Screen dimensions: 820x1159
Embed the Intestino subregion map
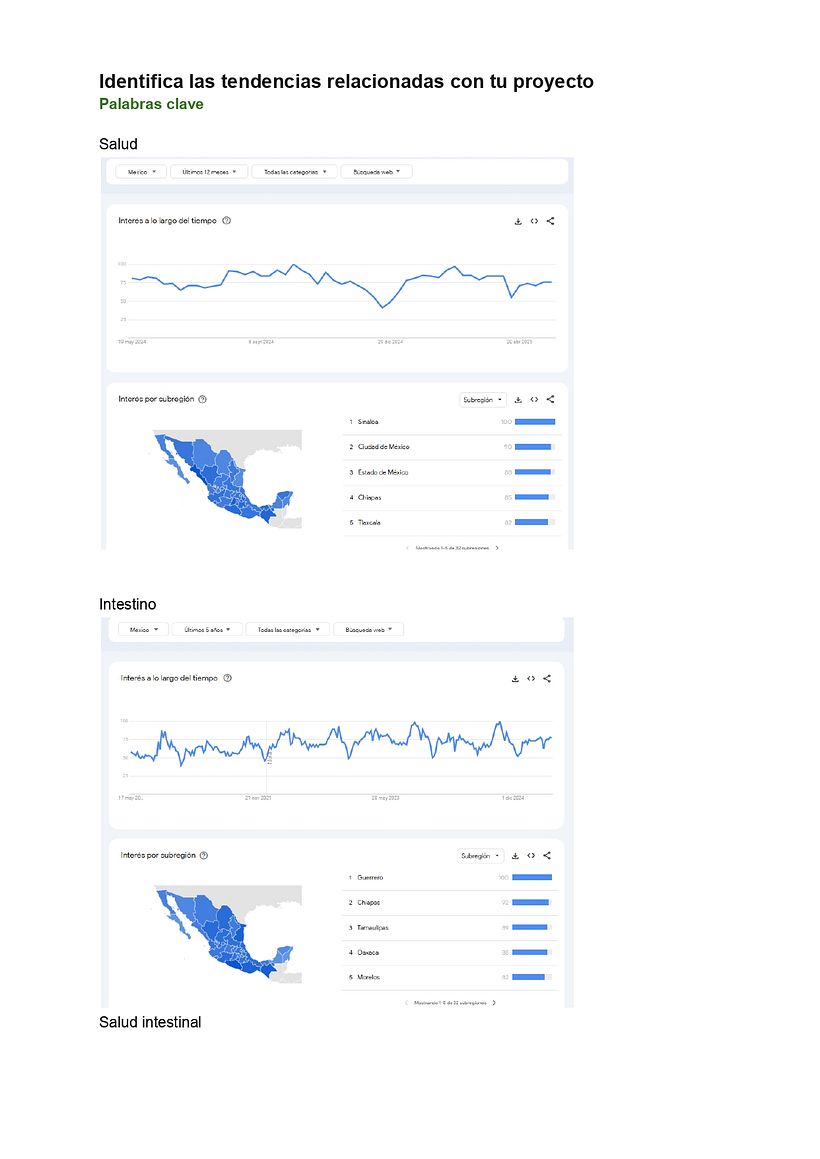coord(531,856)
